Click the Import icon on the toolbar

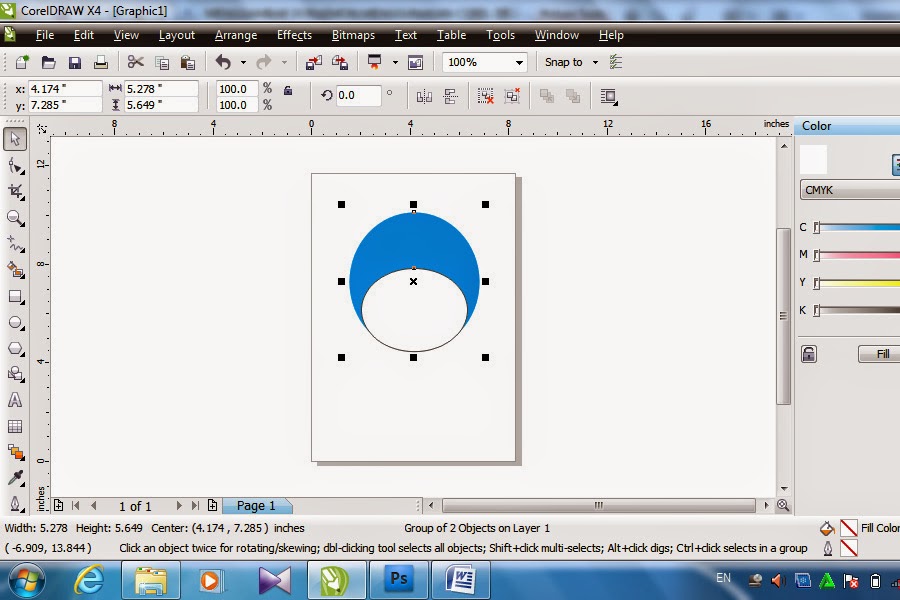tap(315, 62)
